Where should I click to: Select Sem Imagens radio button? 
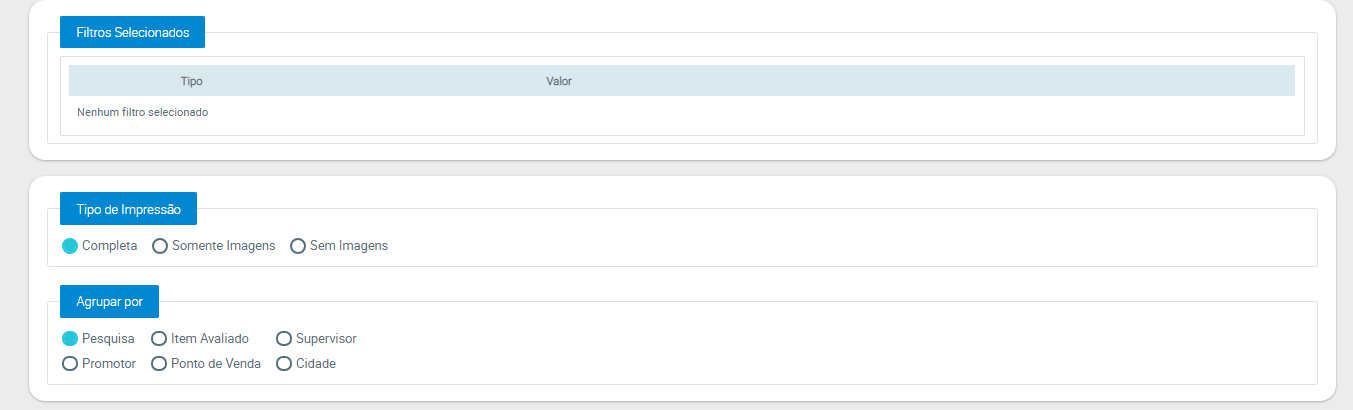click(297, 245)
